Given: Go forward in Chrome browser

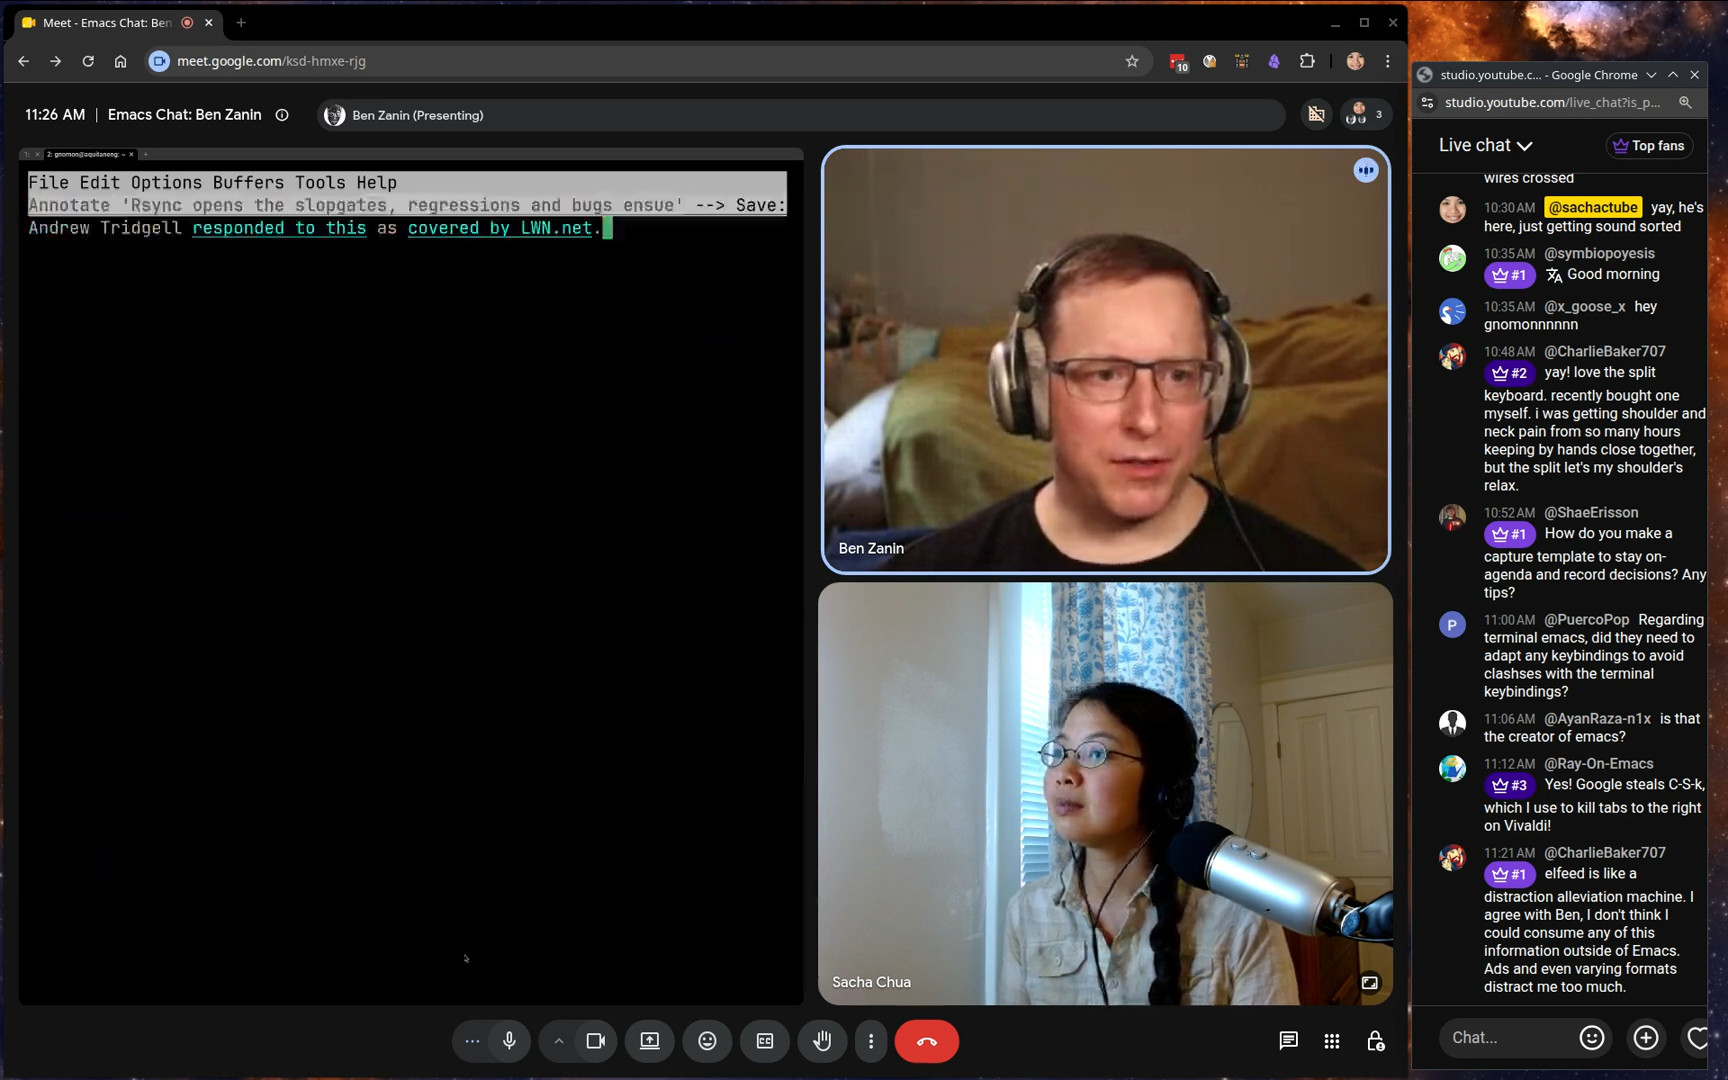Looking at the screenshot, I should point(56,61).
